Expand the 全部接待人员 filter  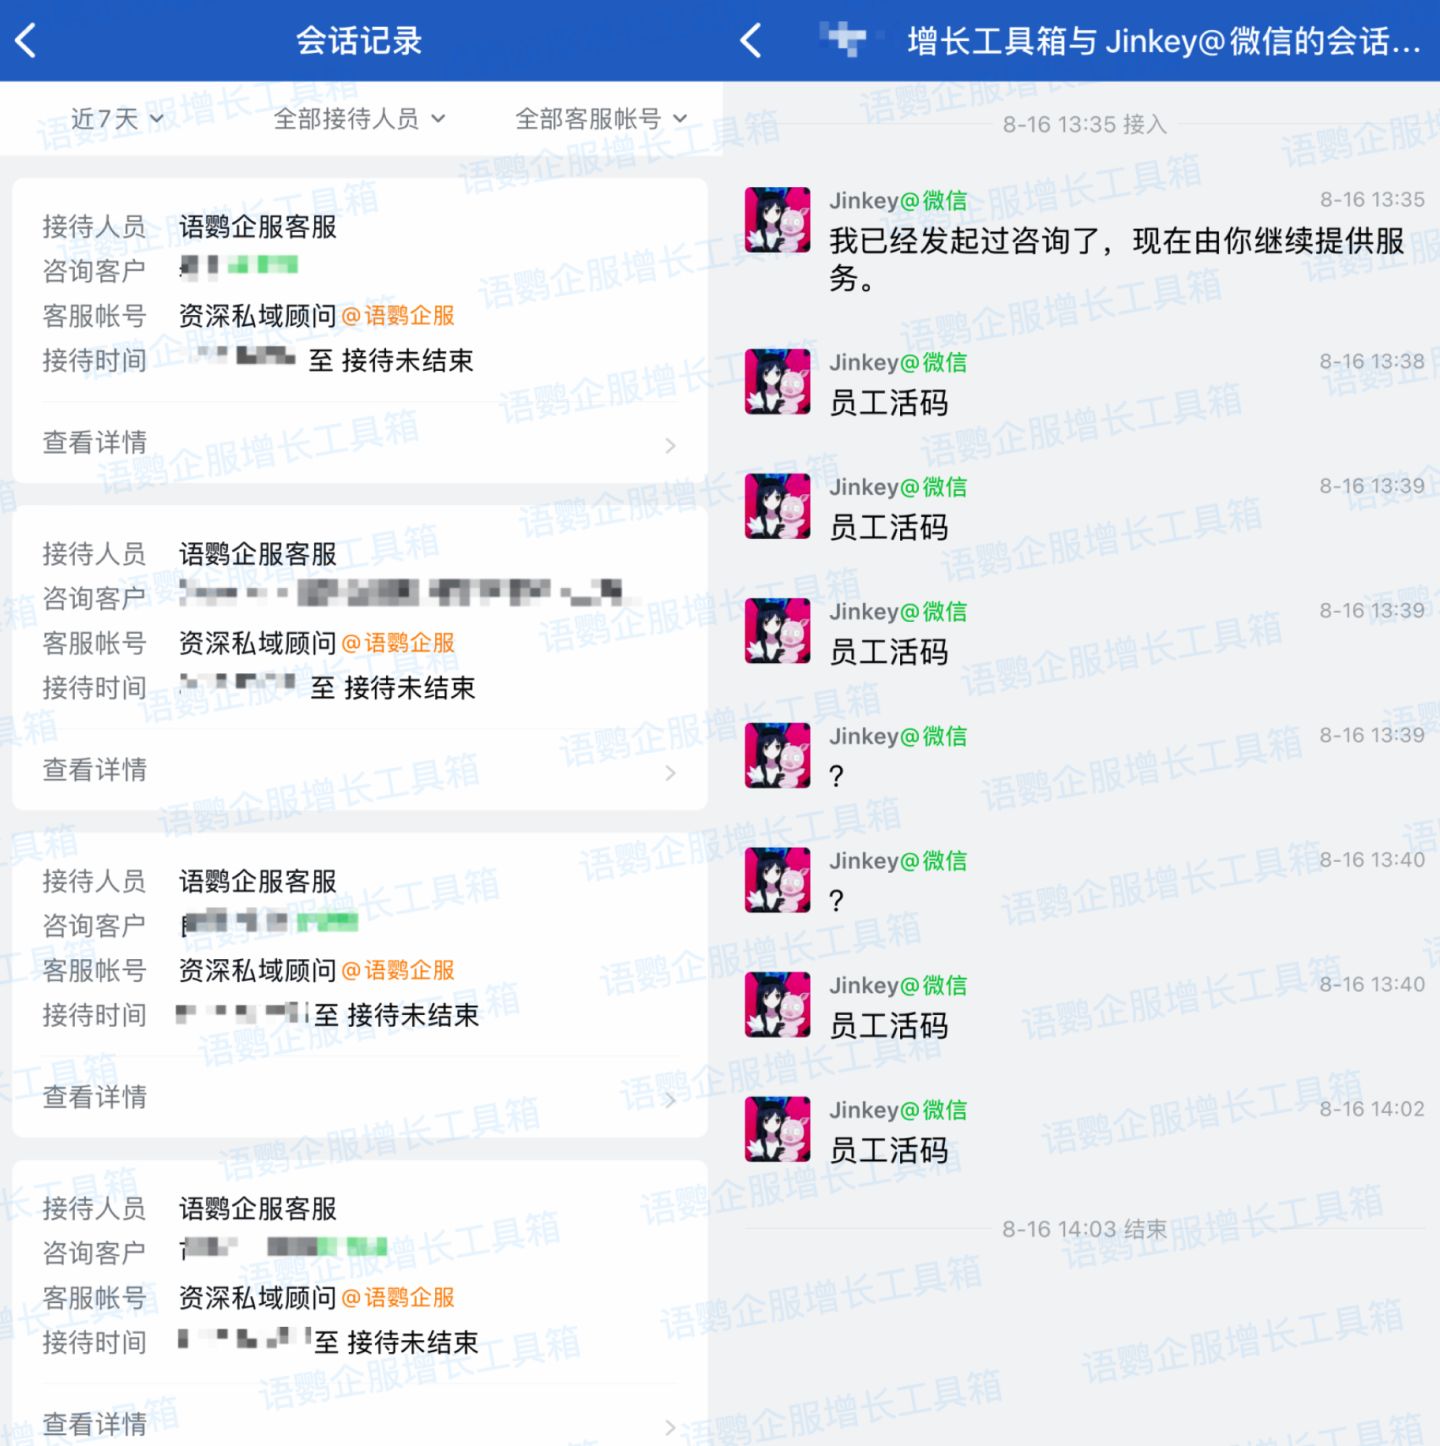(358, 119)
